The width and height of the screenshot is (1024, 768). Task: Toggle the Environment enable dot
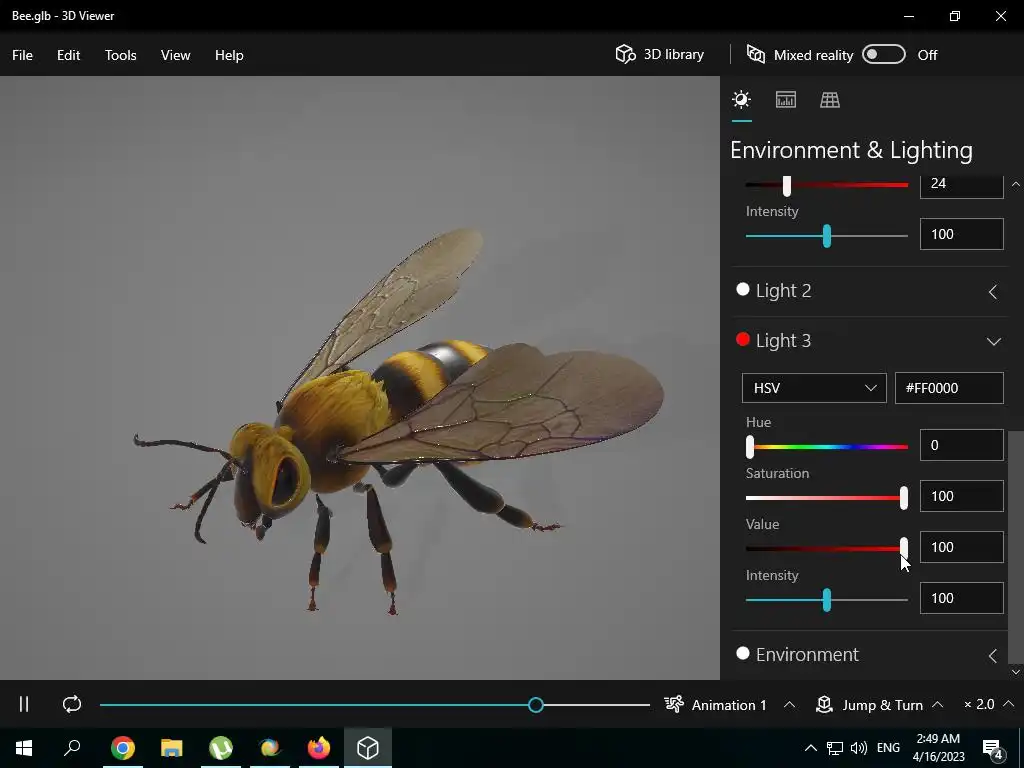click(x=743, y=654)
